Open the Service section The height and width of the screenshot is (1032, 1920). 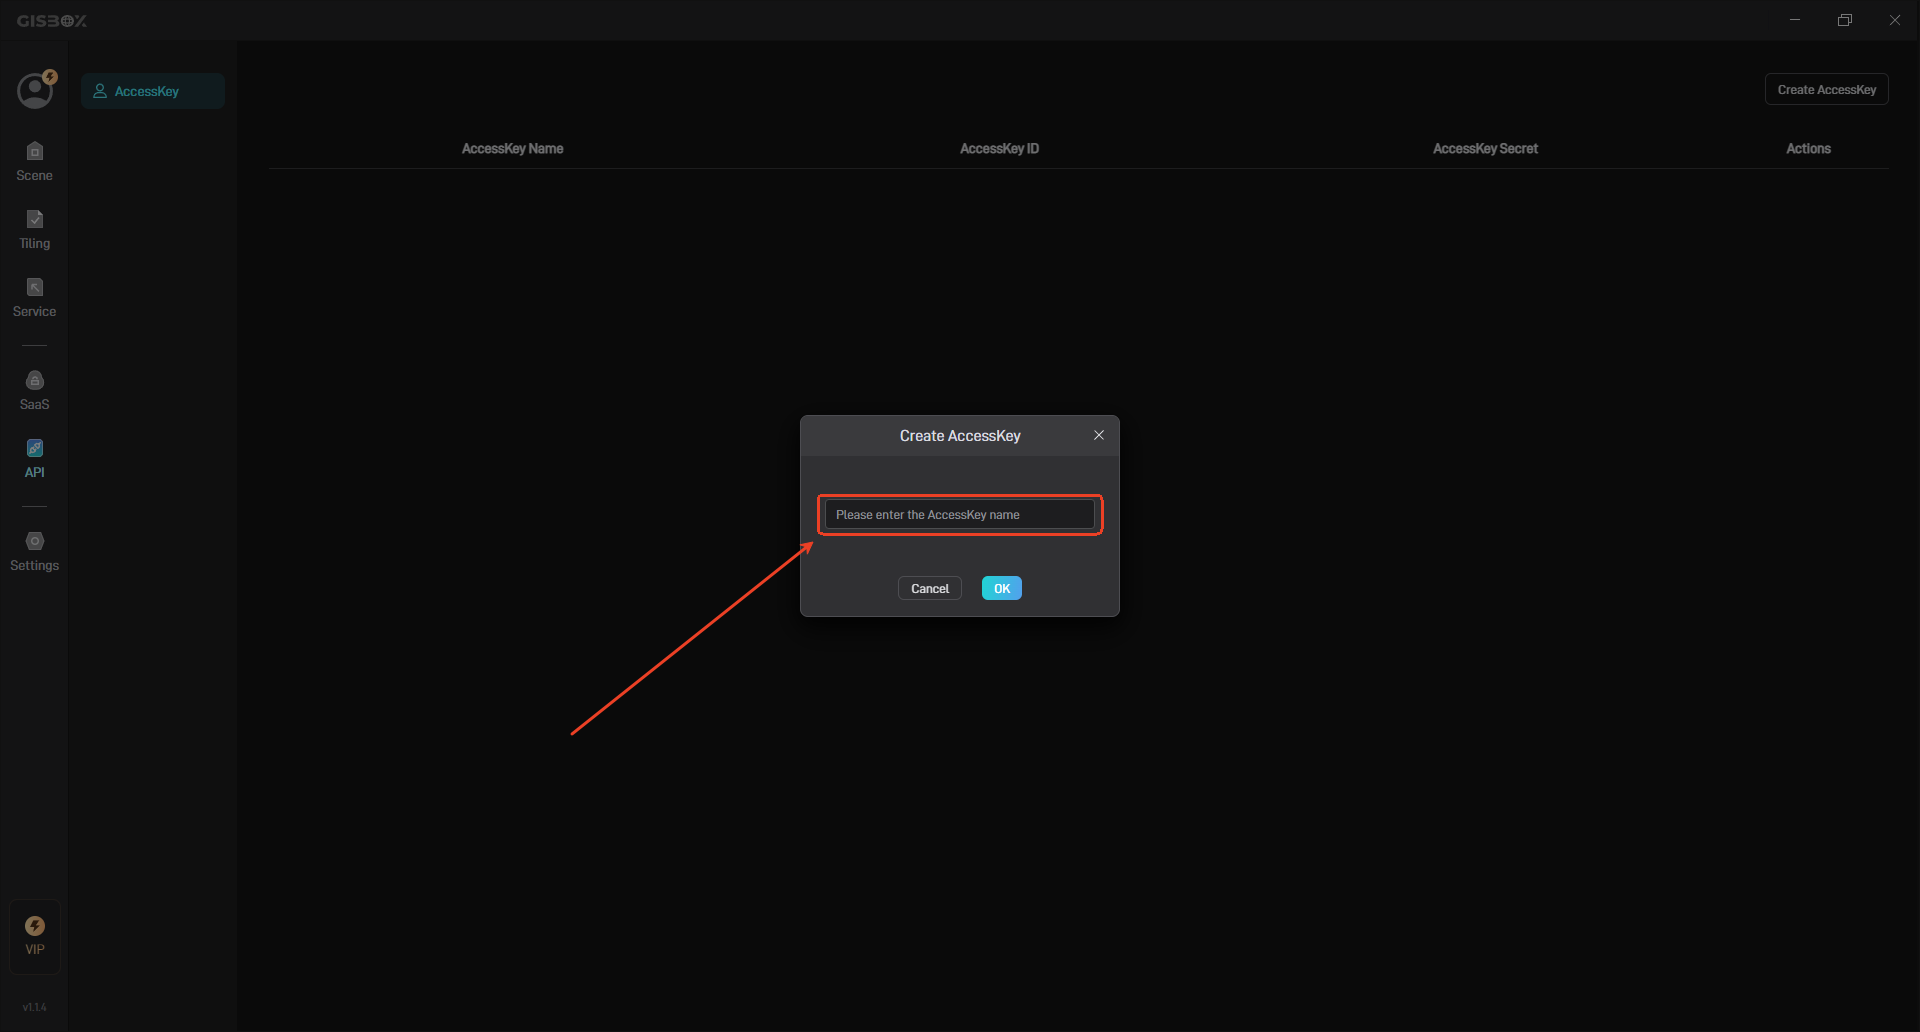point(34,295)
